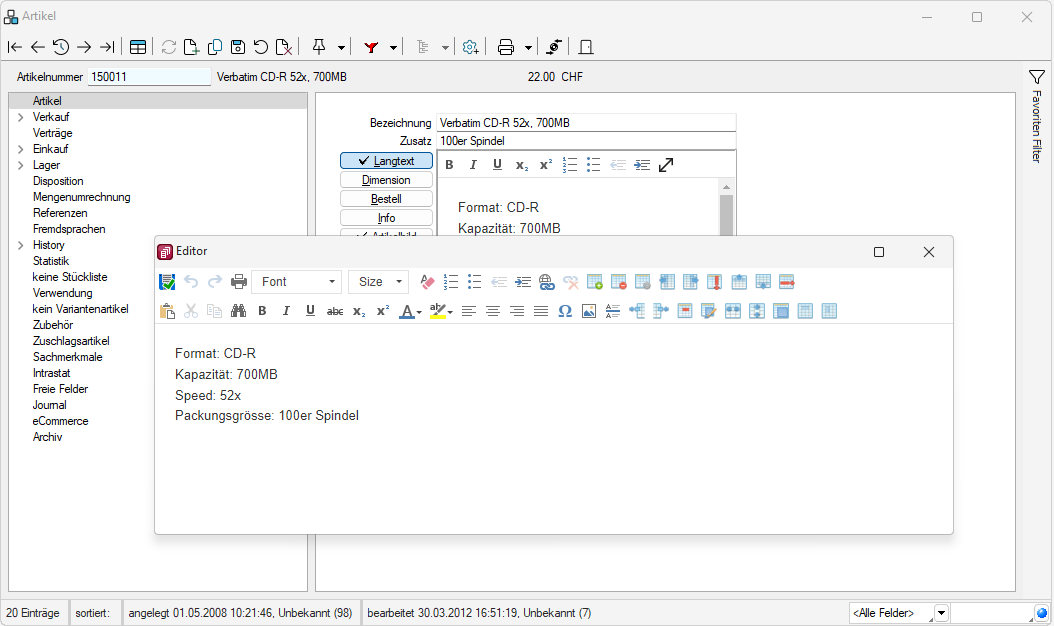Toggle bold in the Langtext inline toolbar
The image size is (1054, 626).
[x=449, y=165]
